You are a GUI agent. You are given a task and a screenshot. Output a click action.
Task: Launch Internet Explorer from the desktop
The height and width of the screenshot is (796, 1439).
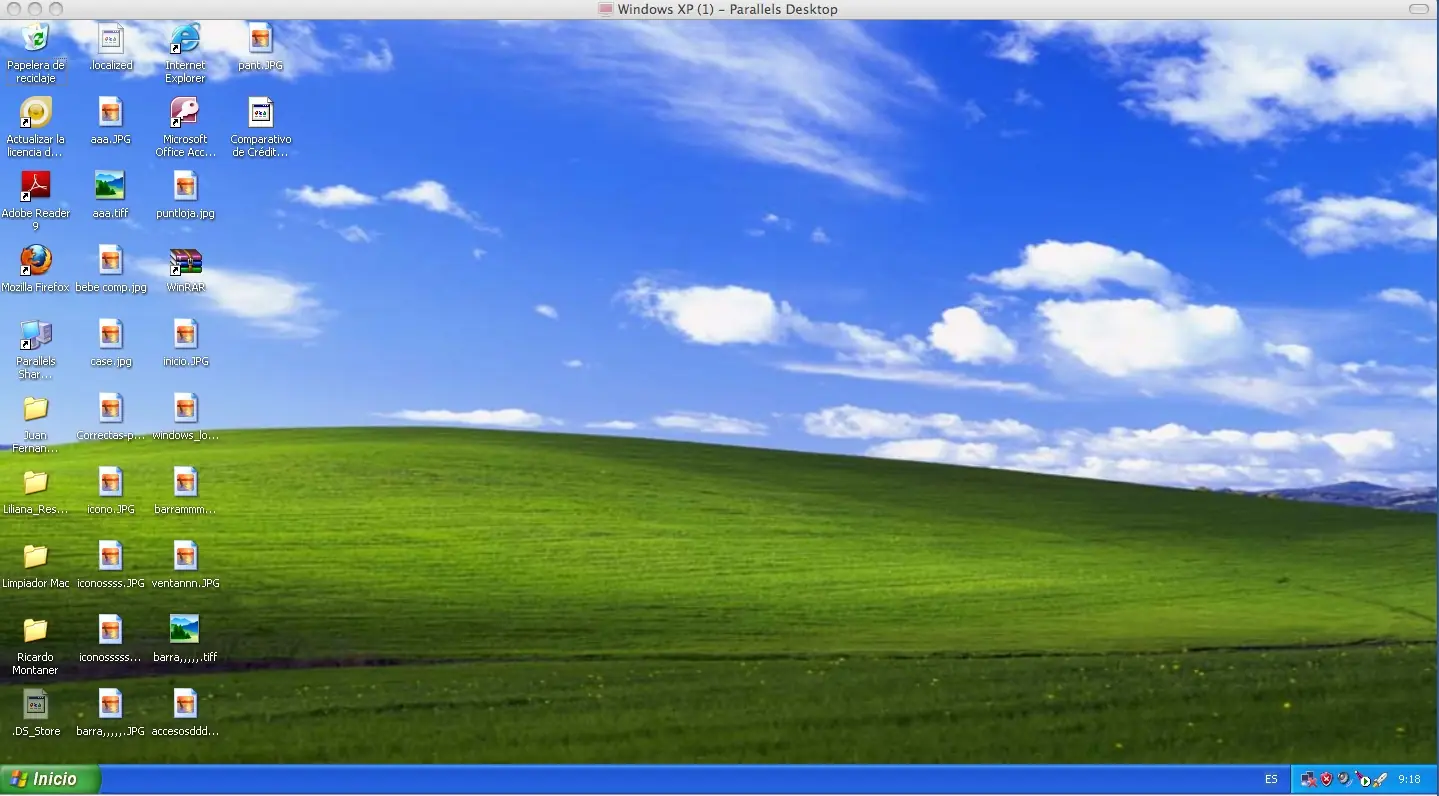point(185,39)
